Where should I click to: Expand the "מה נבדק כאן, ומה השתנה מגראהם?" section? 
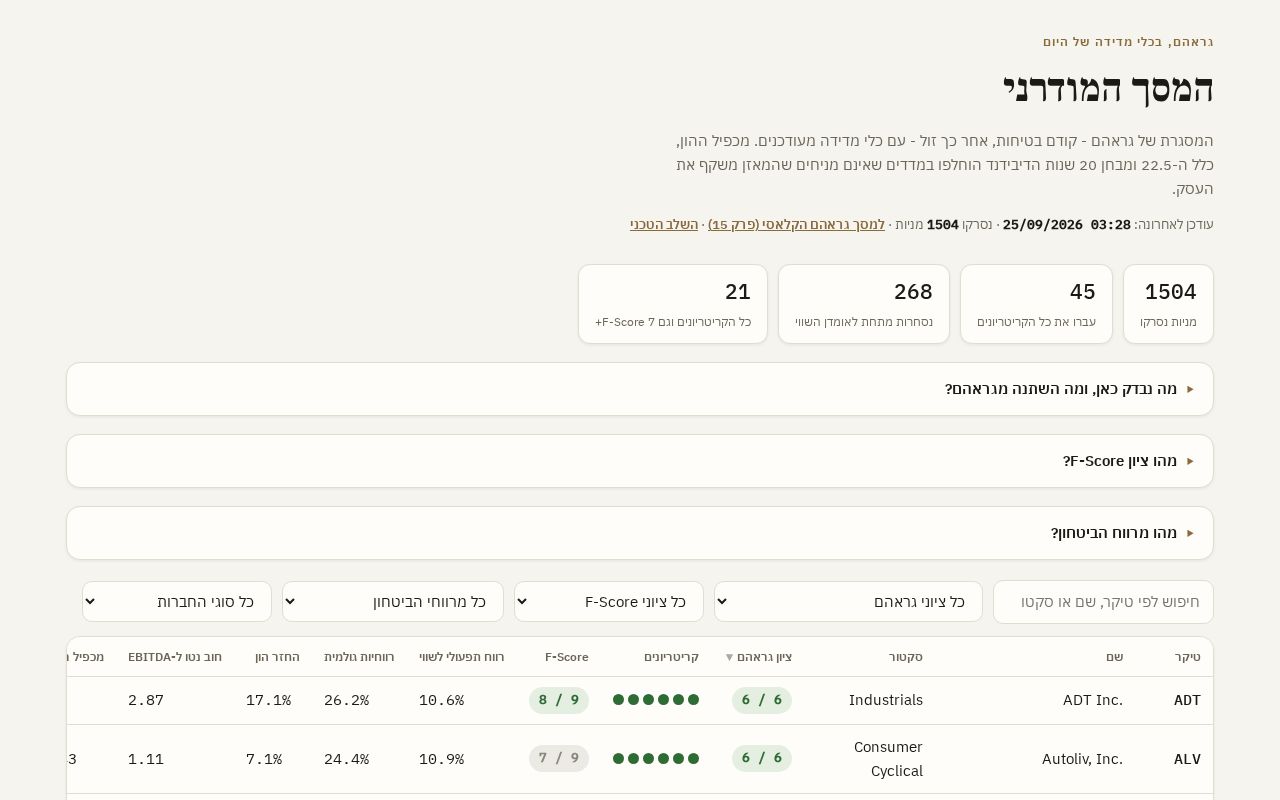pyautogui.click(x=640, y=389)
